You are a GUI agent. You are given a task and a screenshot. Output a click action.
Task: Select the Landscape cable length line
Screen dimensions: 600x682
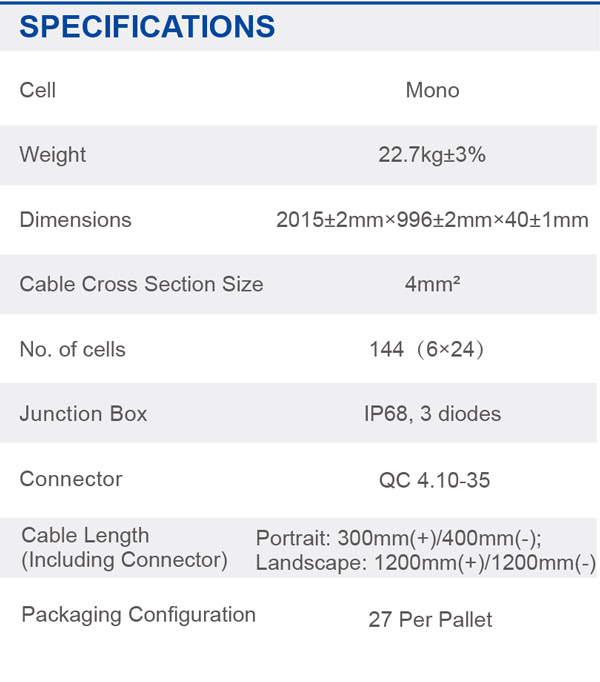coord(425,563)
